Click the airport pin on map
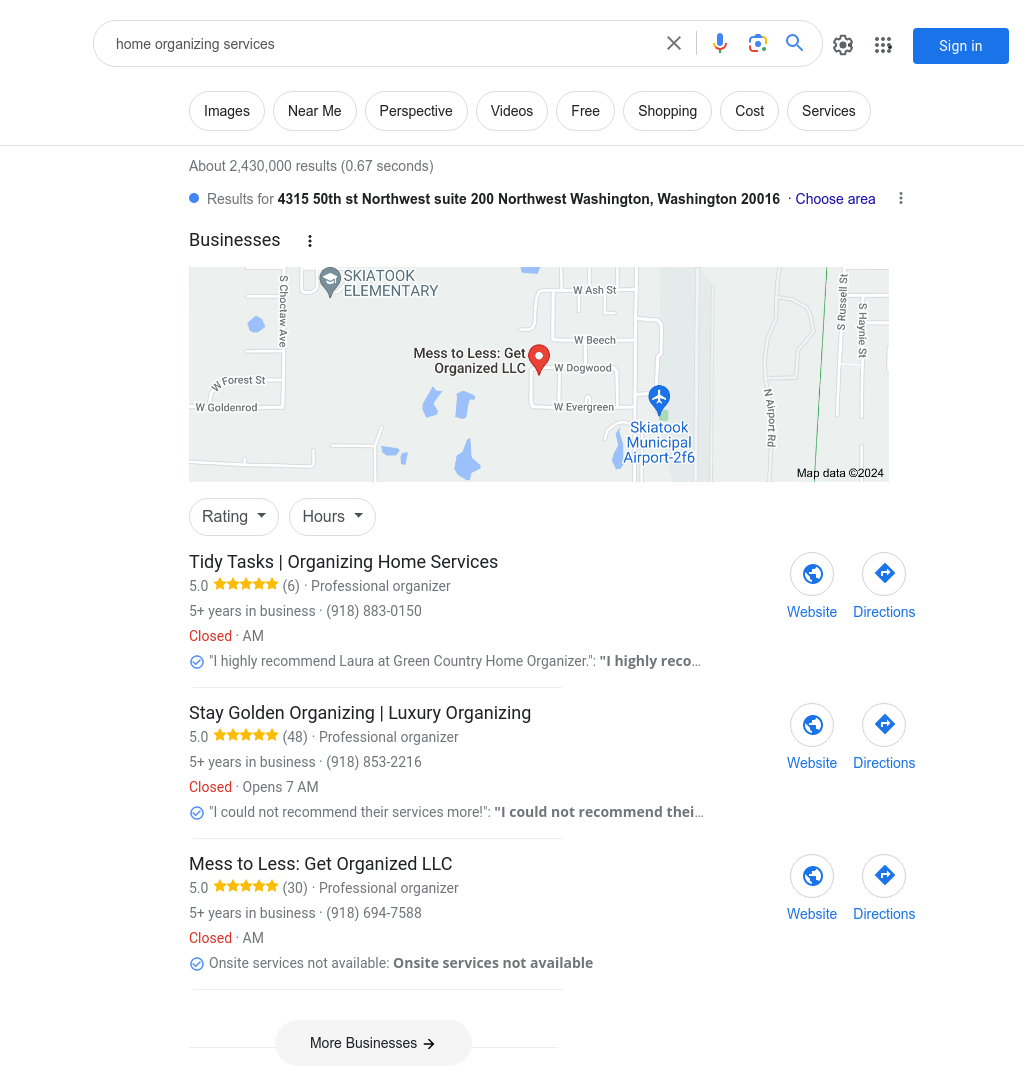 tap(659, 399)
